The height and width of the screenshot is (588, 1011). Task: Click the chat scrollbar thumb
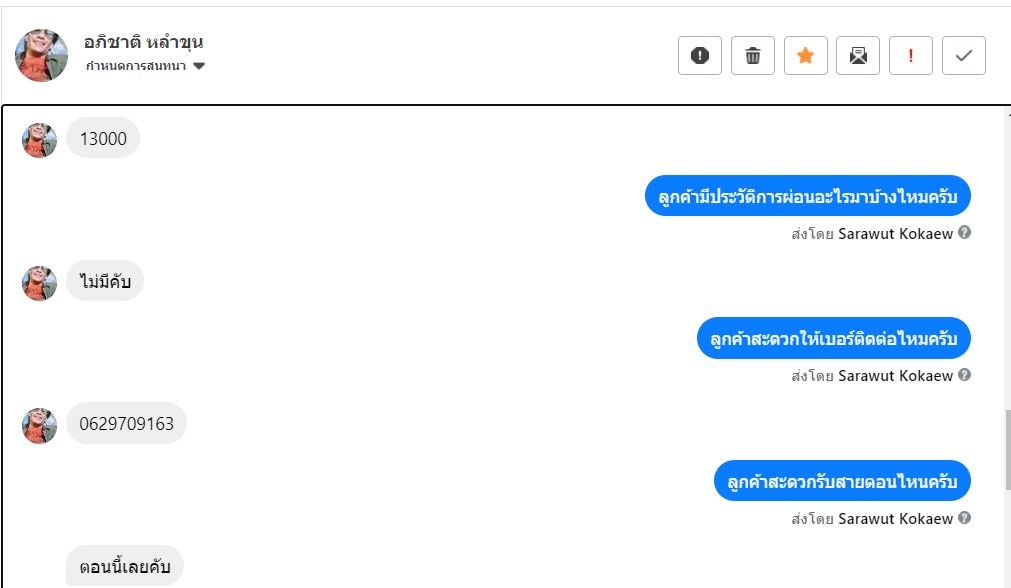pyautogui.click(x=1007, y=450)
